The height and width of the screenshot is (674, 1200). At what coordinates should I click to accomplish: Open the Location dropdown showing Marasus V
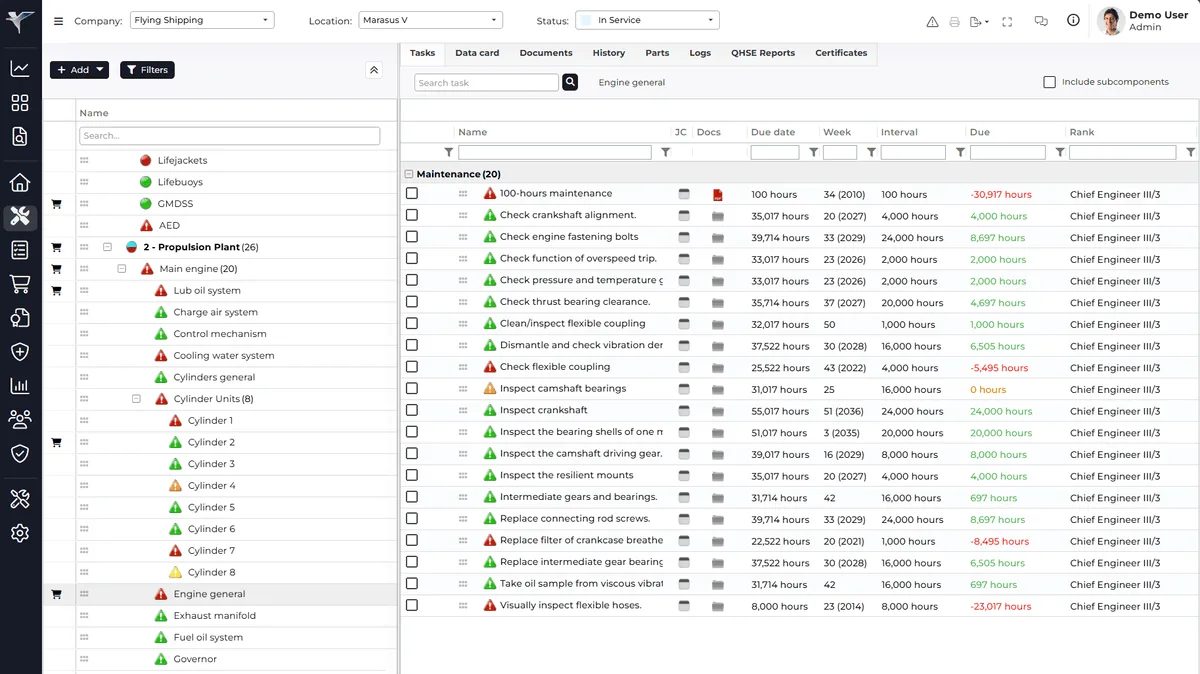point(430,19)
